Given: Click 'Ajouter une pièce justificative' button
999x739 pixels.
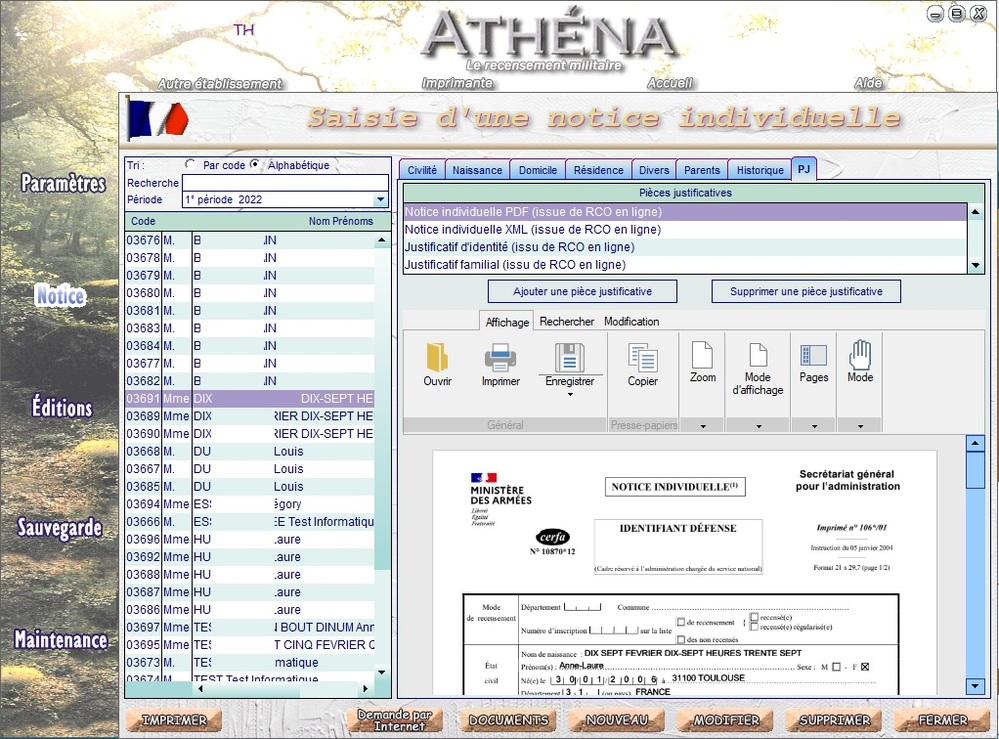Looking at the screenshot, I should click(582, 292).
